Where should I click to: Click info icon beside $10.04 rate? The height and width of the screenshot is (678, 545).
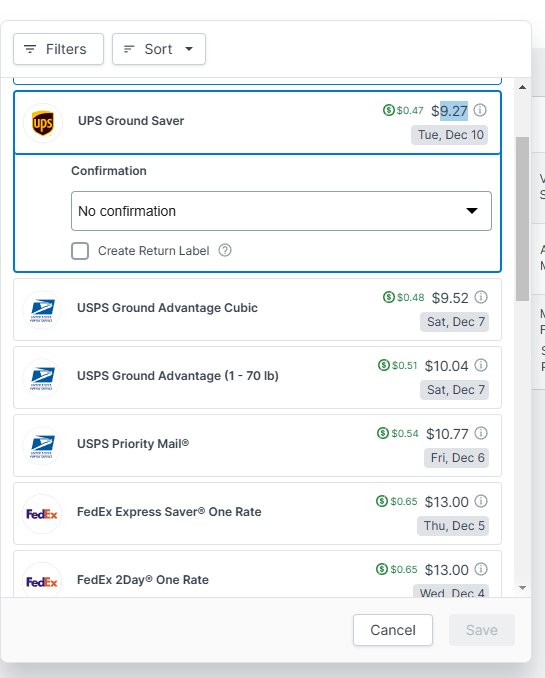pos(481,365)
